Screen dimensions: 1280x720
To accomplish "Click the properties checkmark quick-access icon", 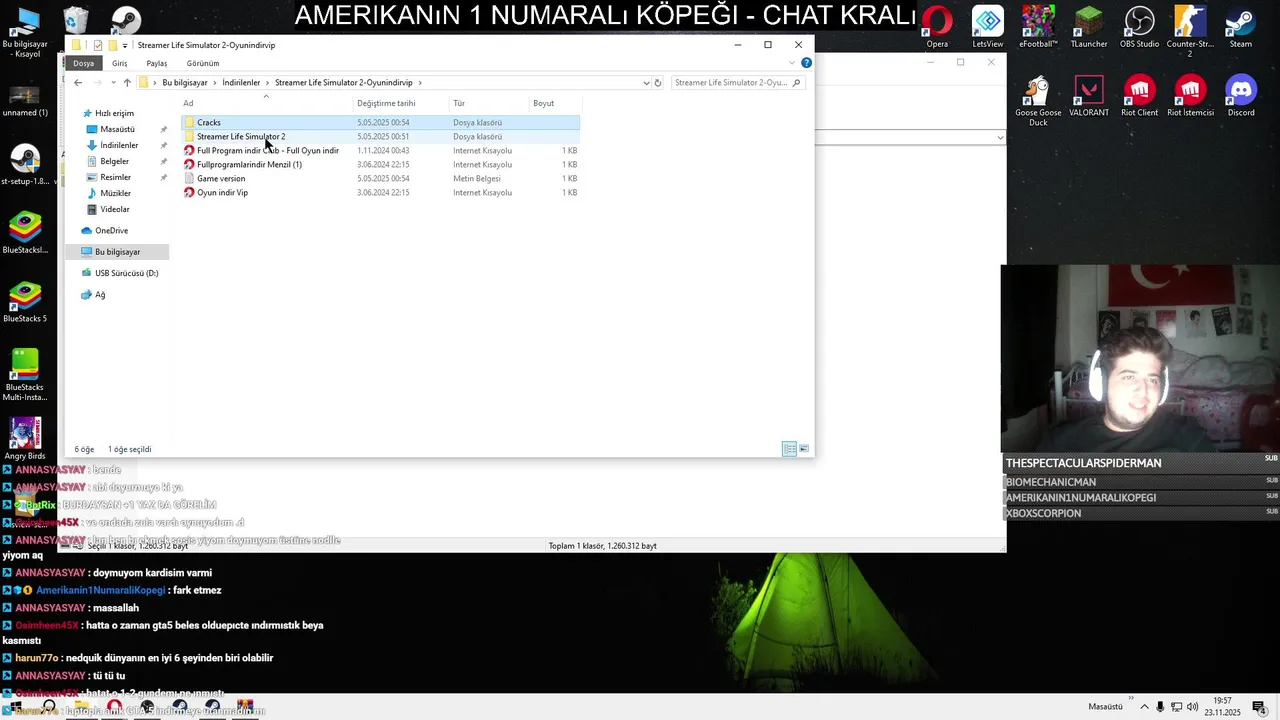I will point(97,45).
